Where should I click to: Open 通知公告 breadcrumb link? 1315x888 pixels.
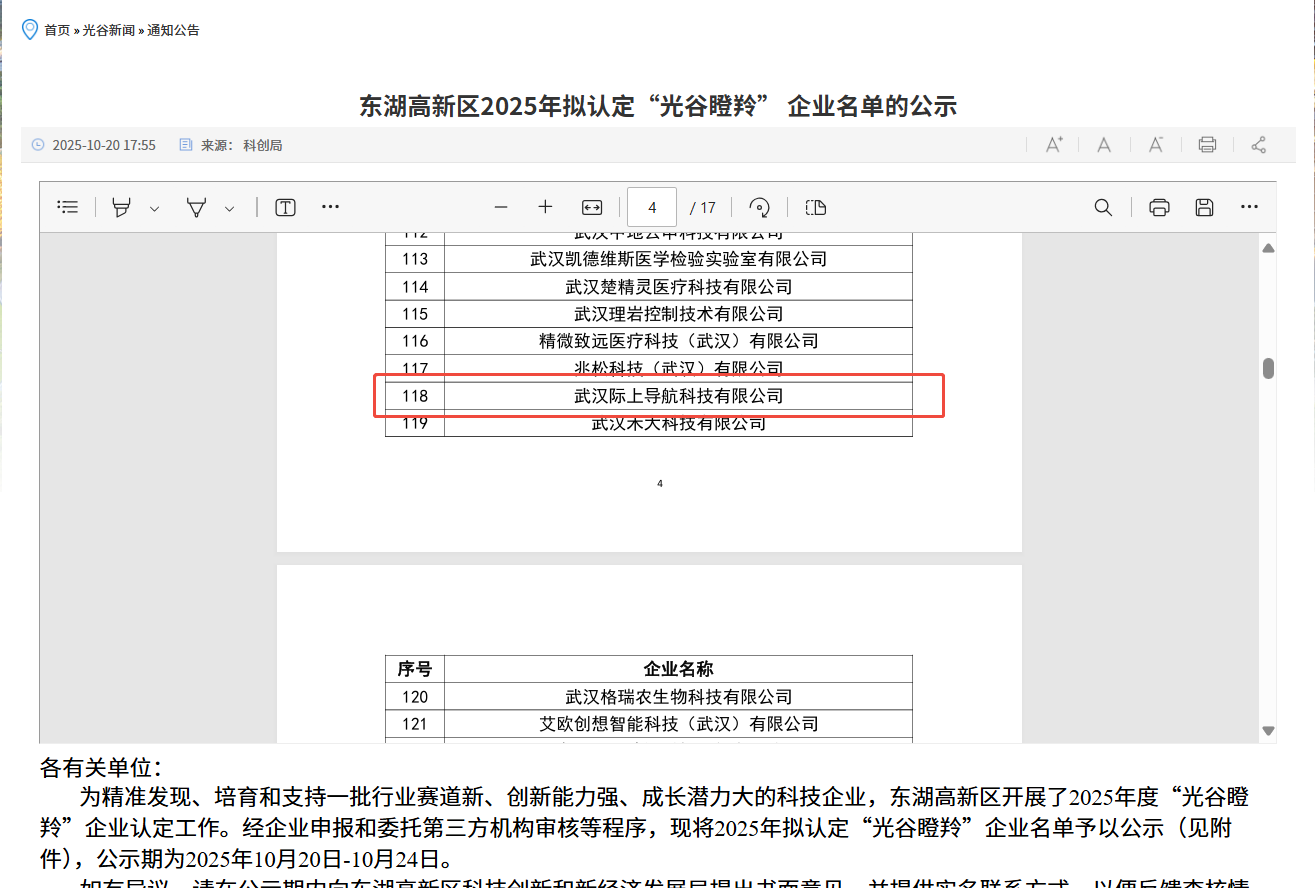[173, 30]
